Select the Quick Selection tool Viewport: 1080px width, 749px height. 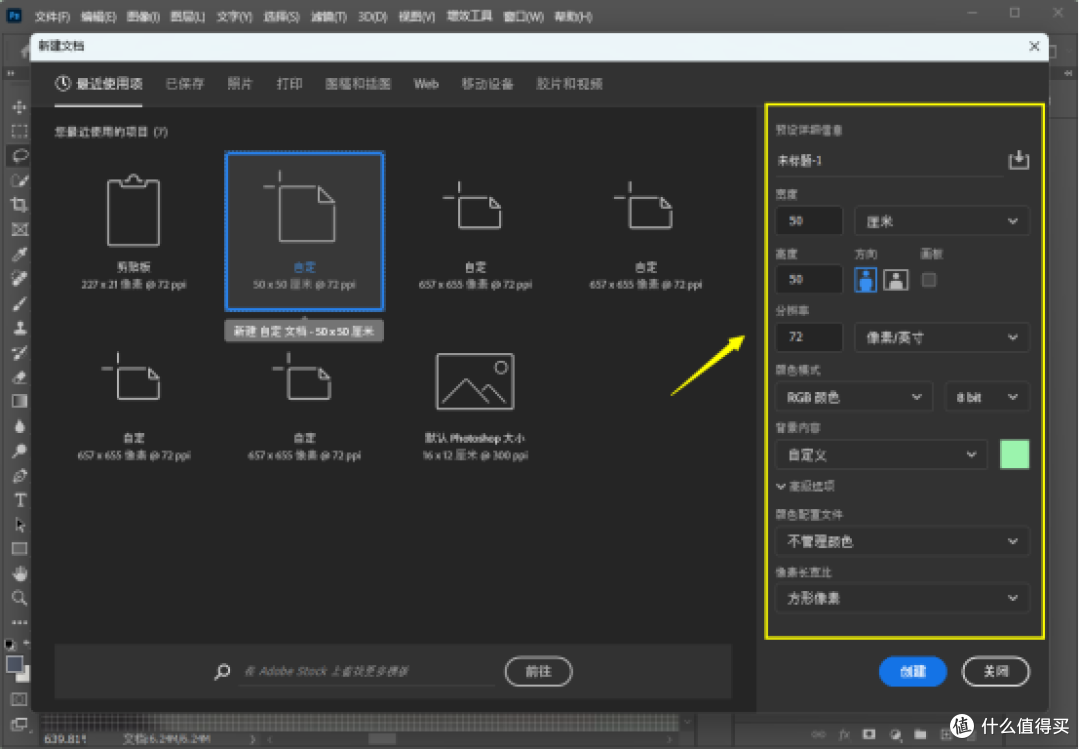click(19, 181)
